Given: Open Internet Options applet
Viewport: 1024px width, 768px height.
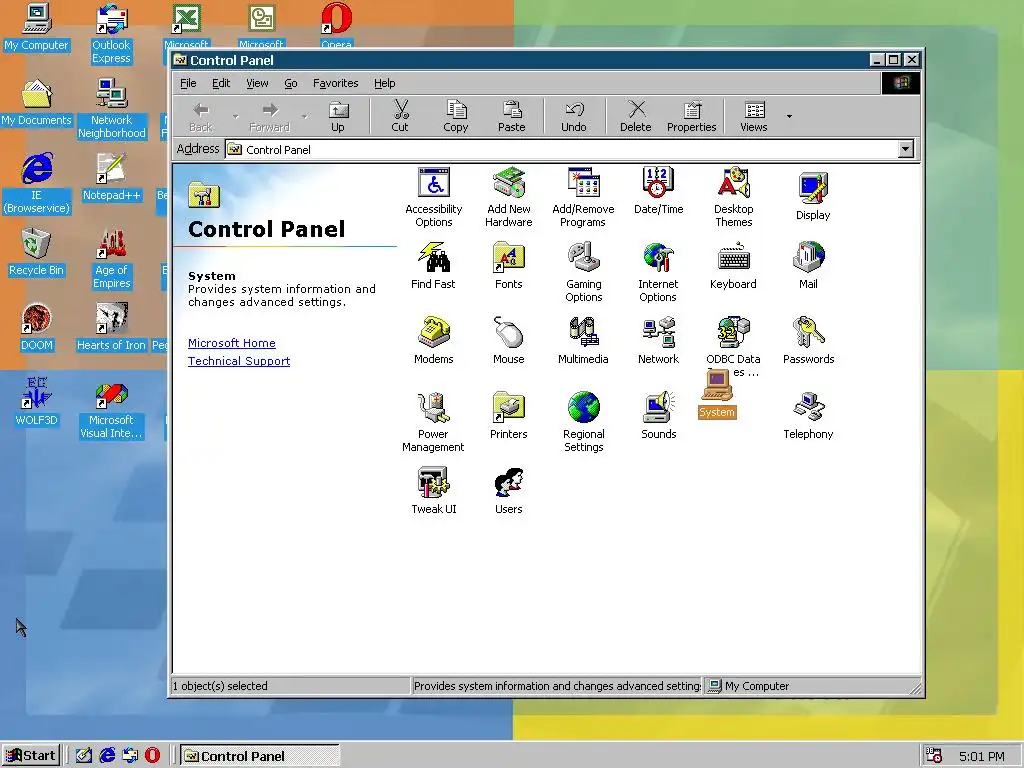Looking at the screenshot, I should (658, 272).
